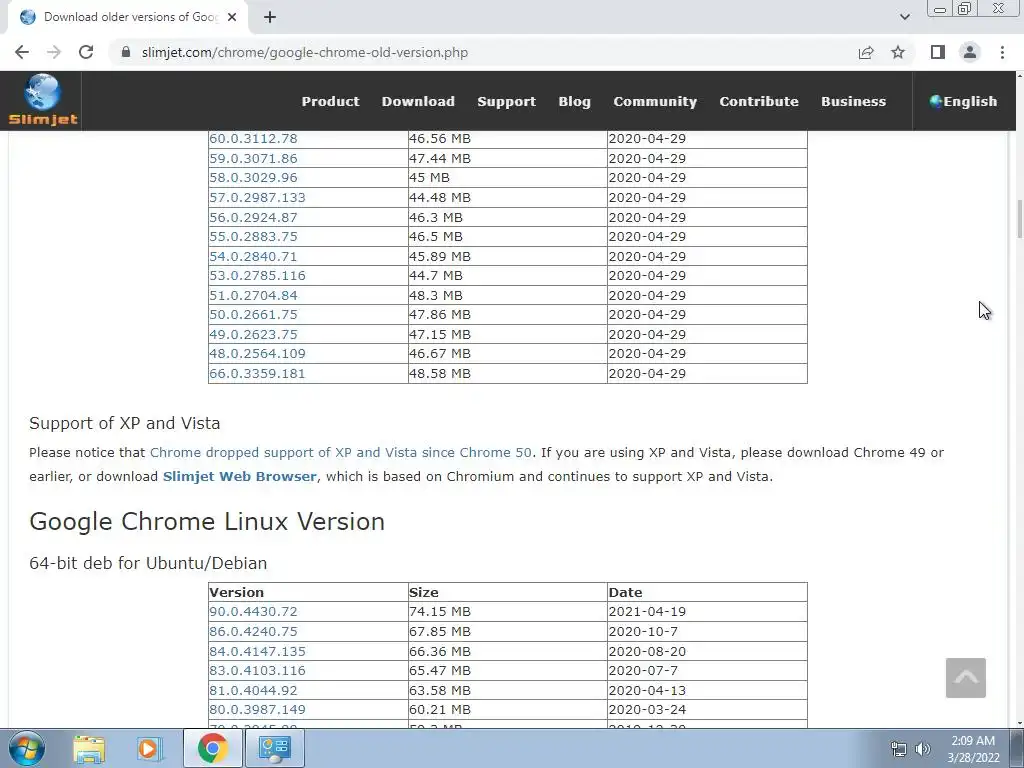Screen dimensions: 1024x768
Task: Launch Windows Media Player from taskbar
Action: click(150, 748)
